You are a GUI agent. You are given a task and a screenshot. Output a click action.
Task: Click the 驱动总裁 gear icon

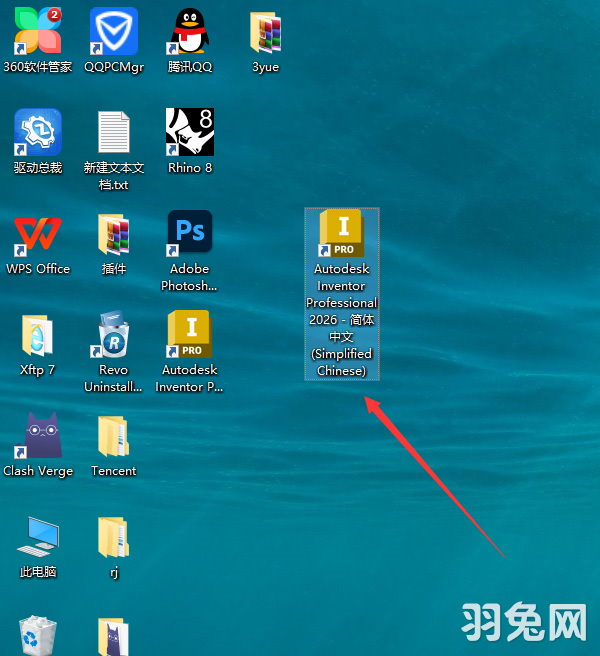point(38,132)
